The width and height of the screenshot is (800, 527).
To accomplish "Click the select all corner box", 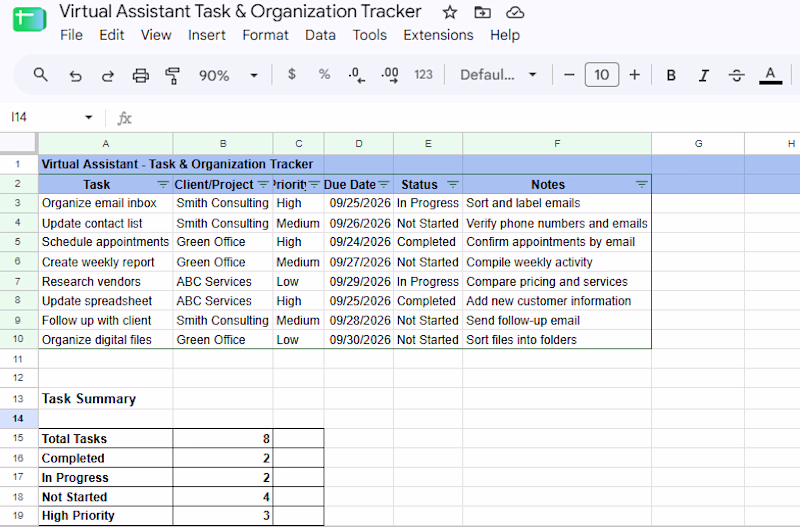I will (18, 143).
